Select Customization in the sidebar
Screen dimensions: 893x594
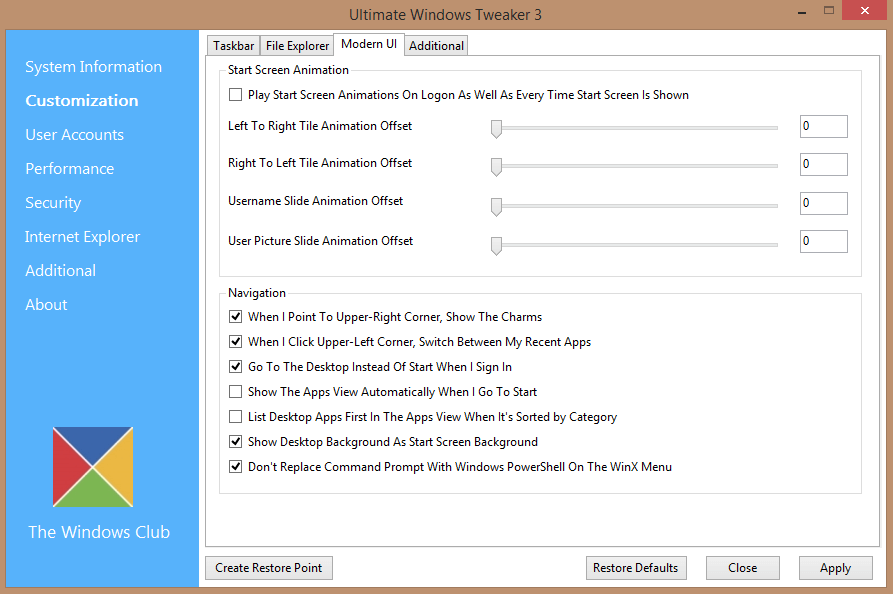coord(82,101)
